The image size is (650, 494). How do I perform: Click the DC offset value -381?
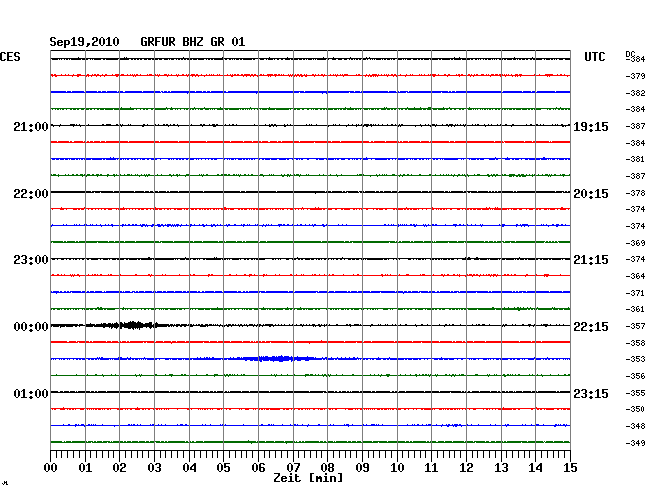[635, 159]
